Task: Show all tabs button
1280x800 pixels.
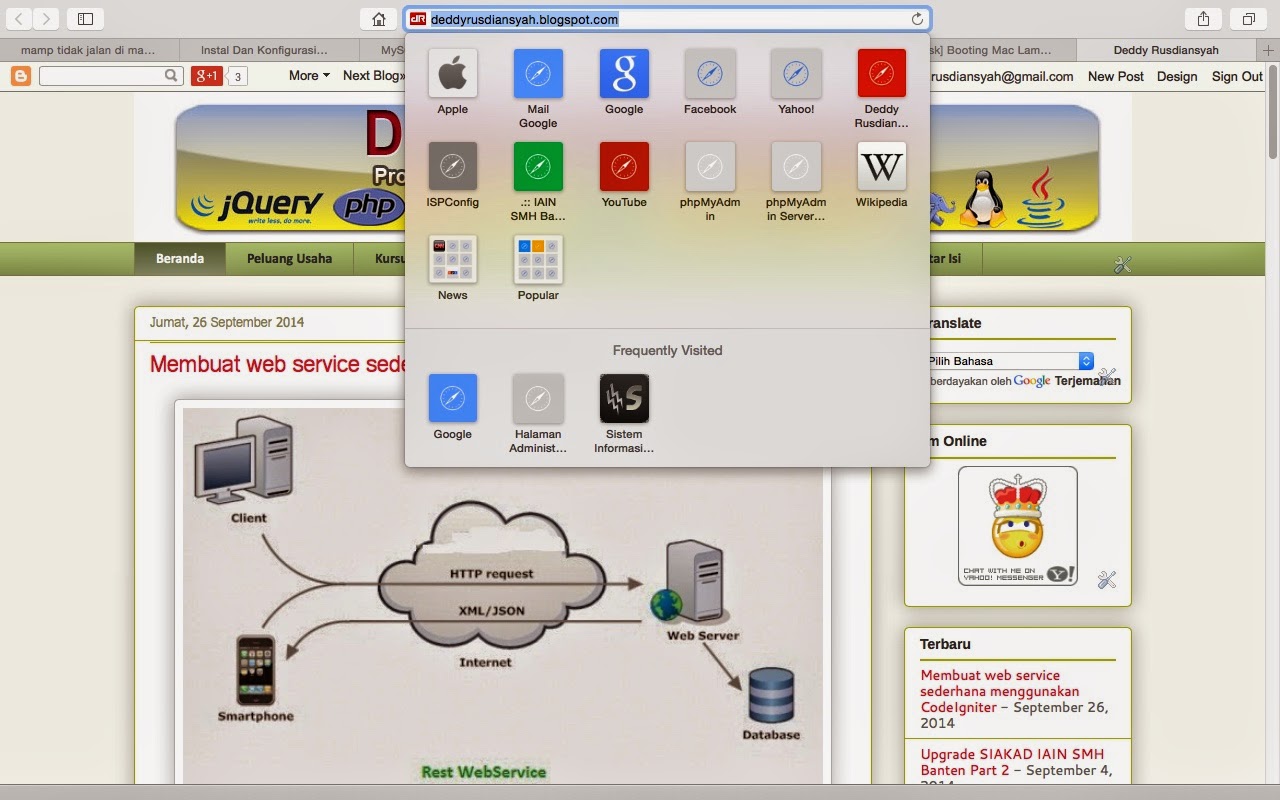Action: click(1248, 19)
